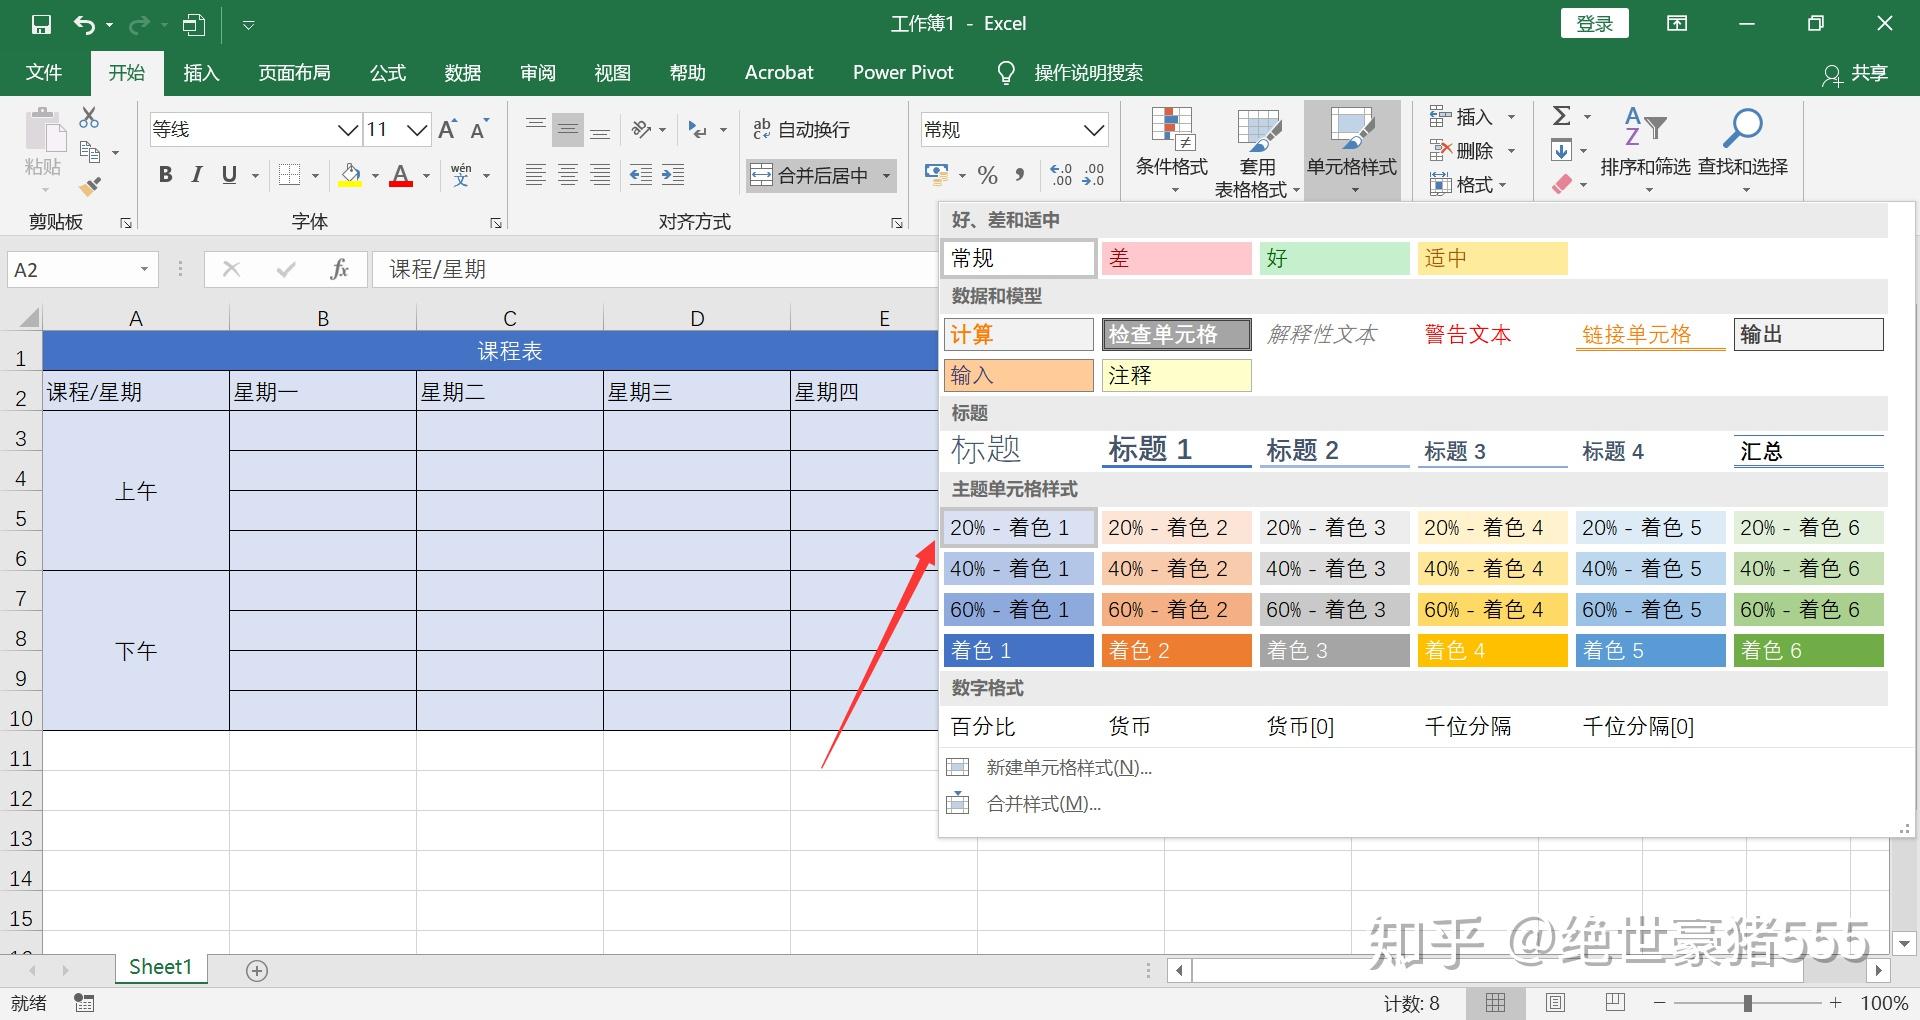The height and width of the screenshot is (1020, 1920).
Task: Click the formula bar input field
Action: 655,269
